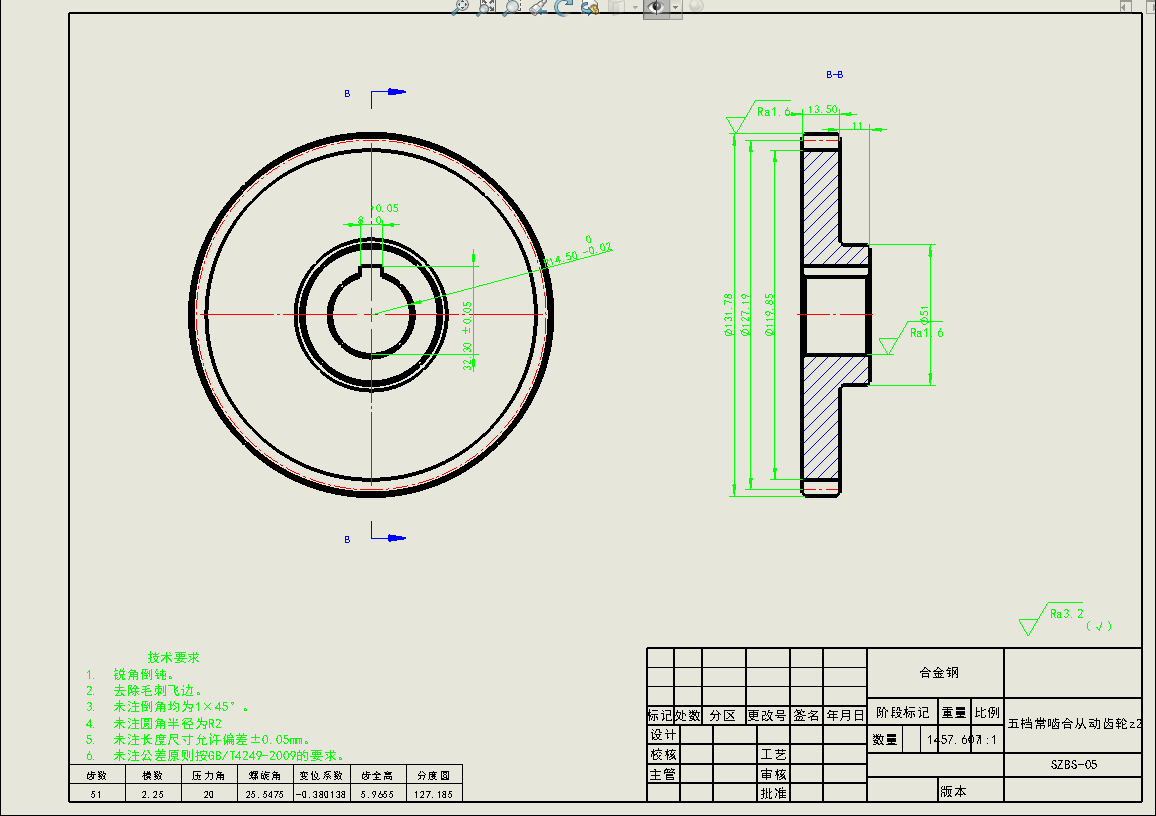Viewport: 1156px width, 816px height.
Task: Click the Previous View icon
Action: click(538, 6)
